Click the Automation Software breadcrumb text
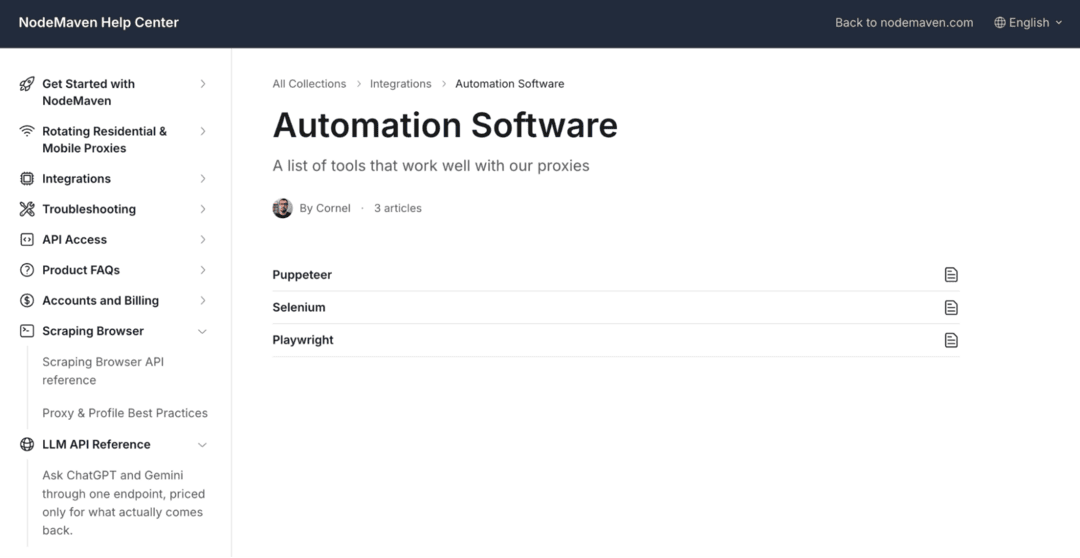This screenshot has width=1080, height=558. 510,83
